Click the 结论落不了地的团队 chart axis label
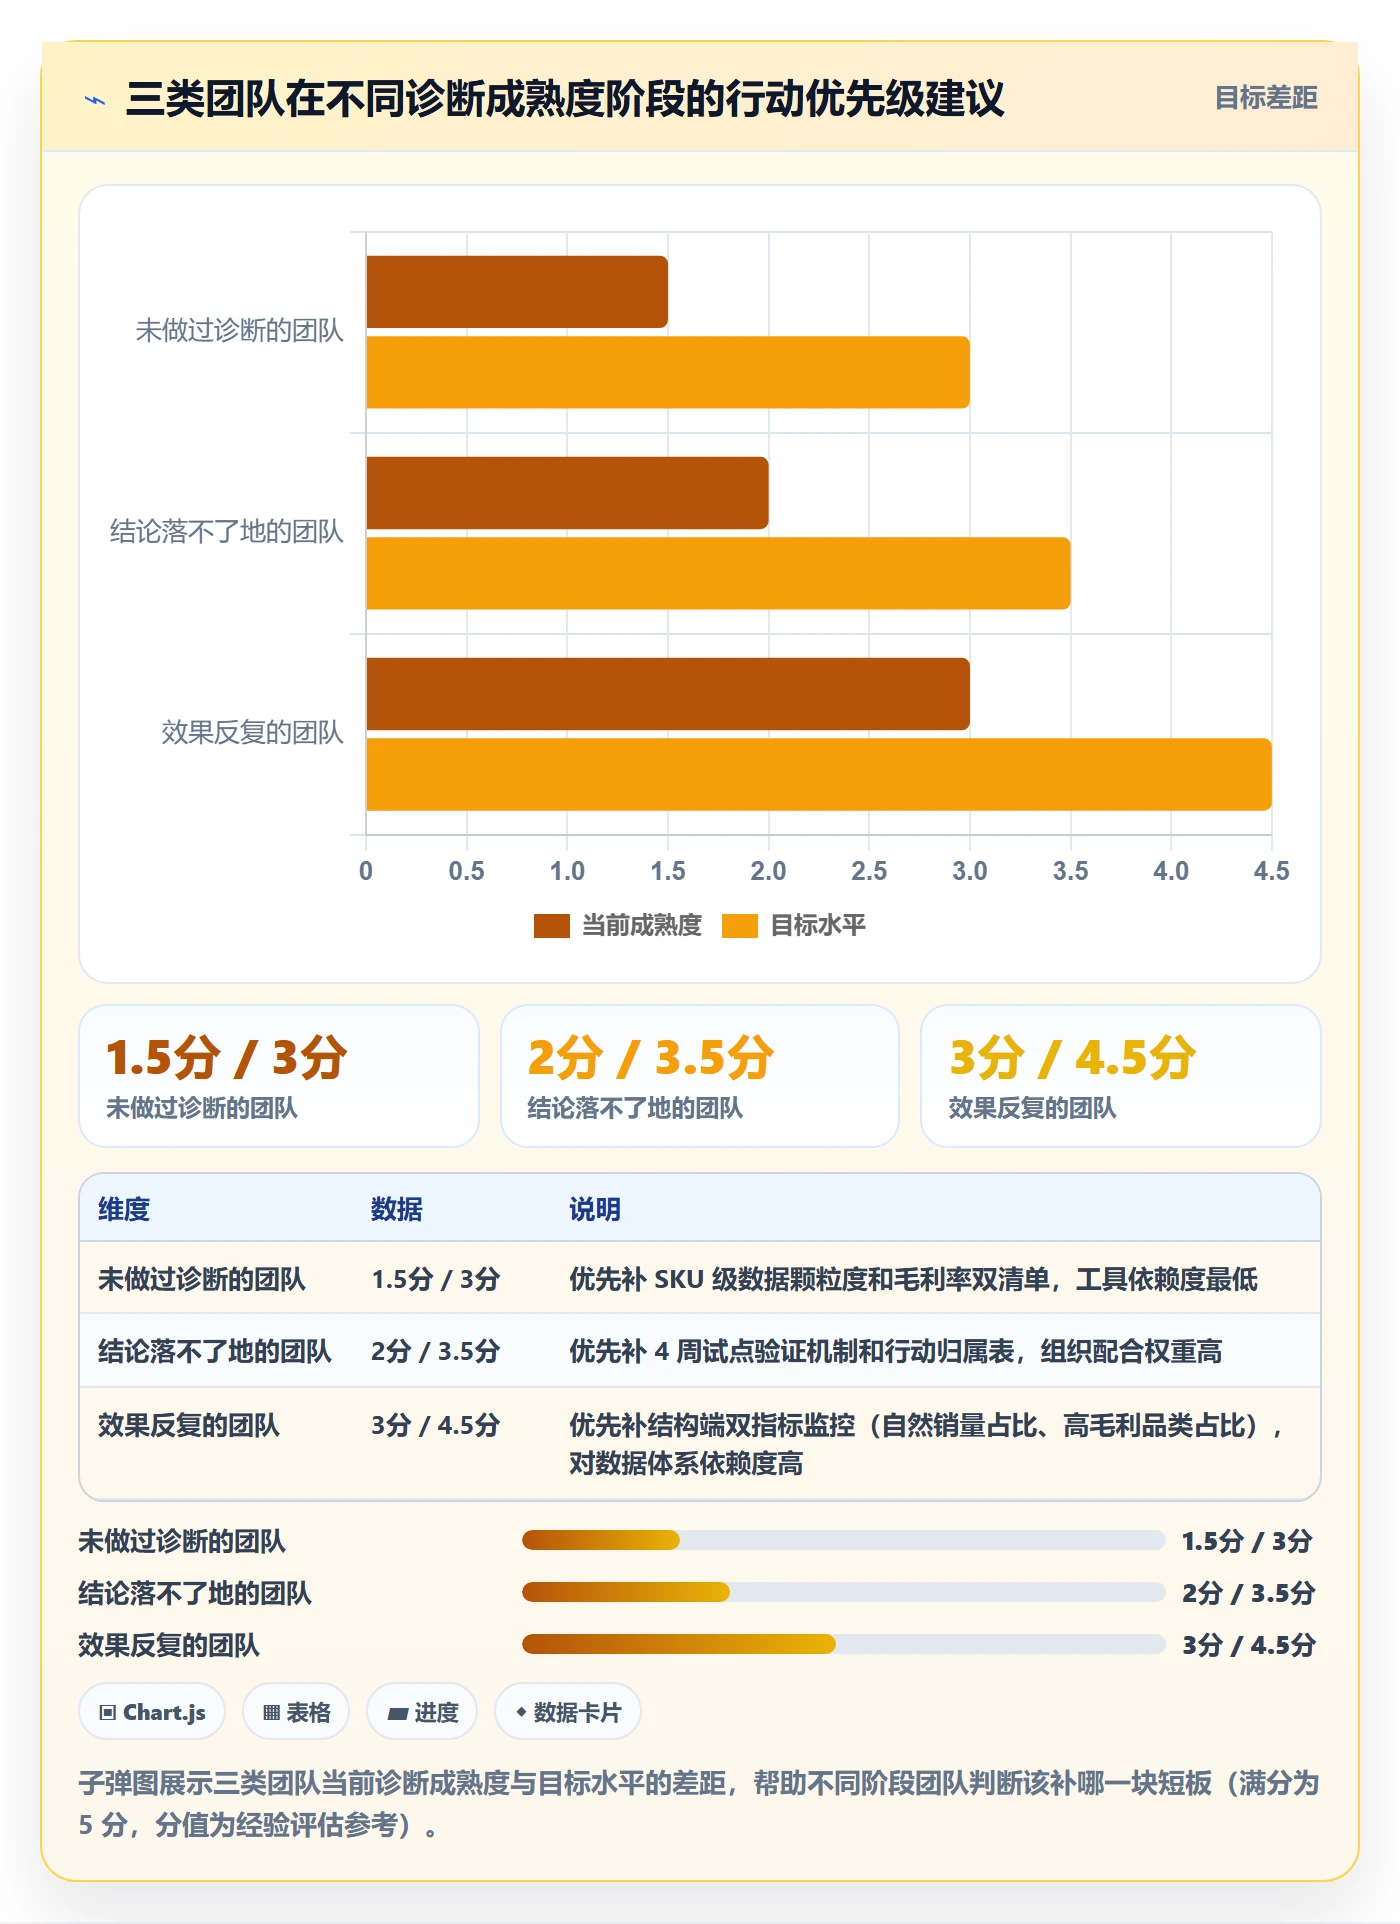This screenshot has width=1400, height=1924. pos(227,532)
